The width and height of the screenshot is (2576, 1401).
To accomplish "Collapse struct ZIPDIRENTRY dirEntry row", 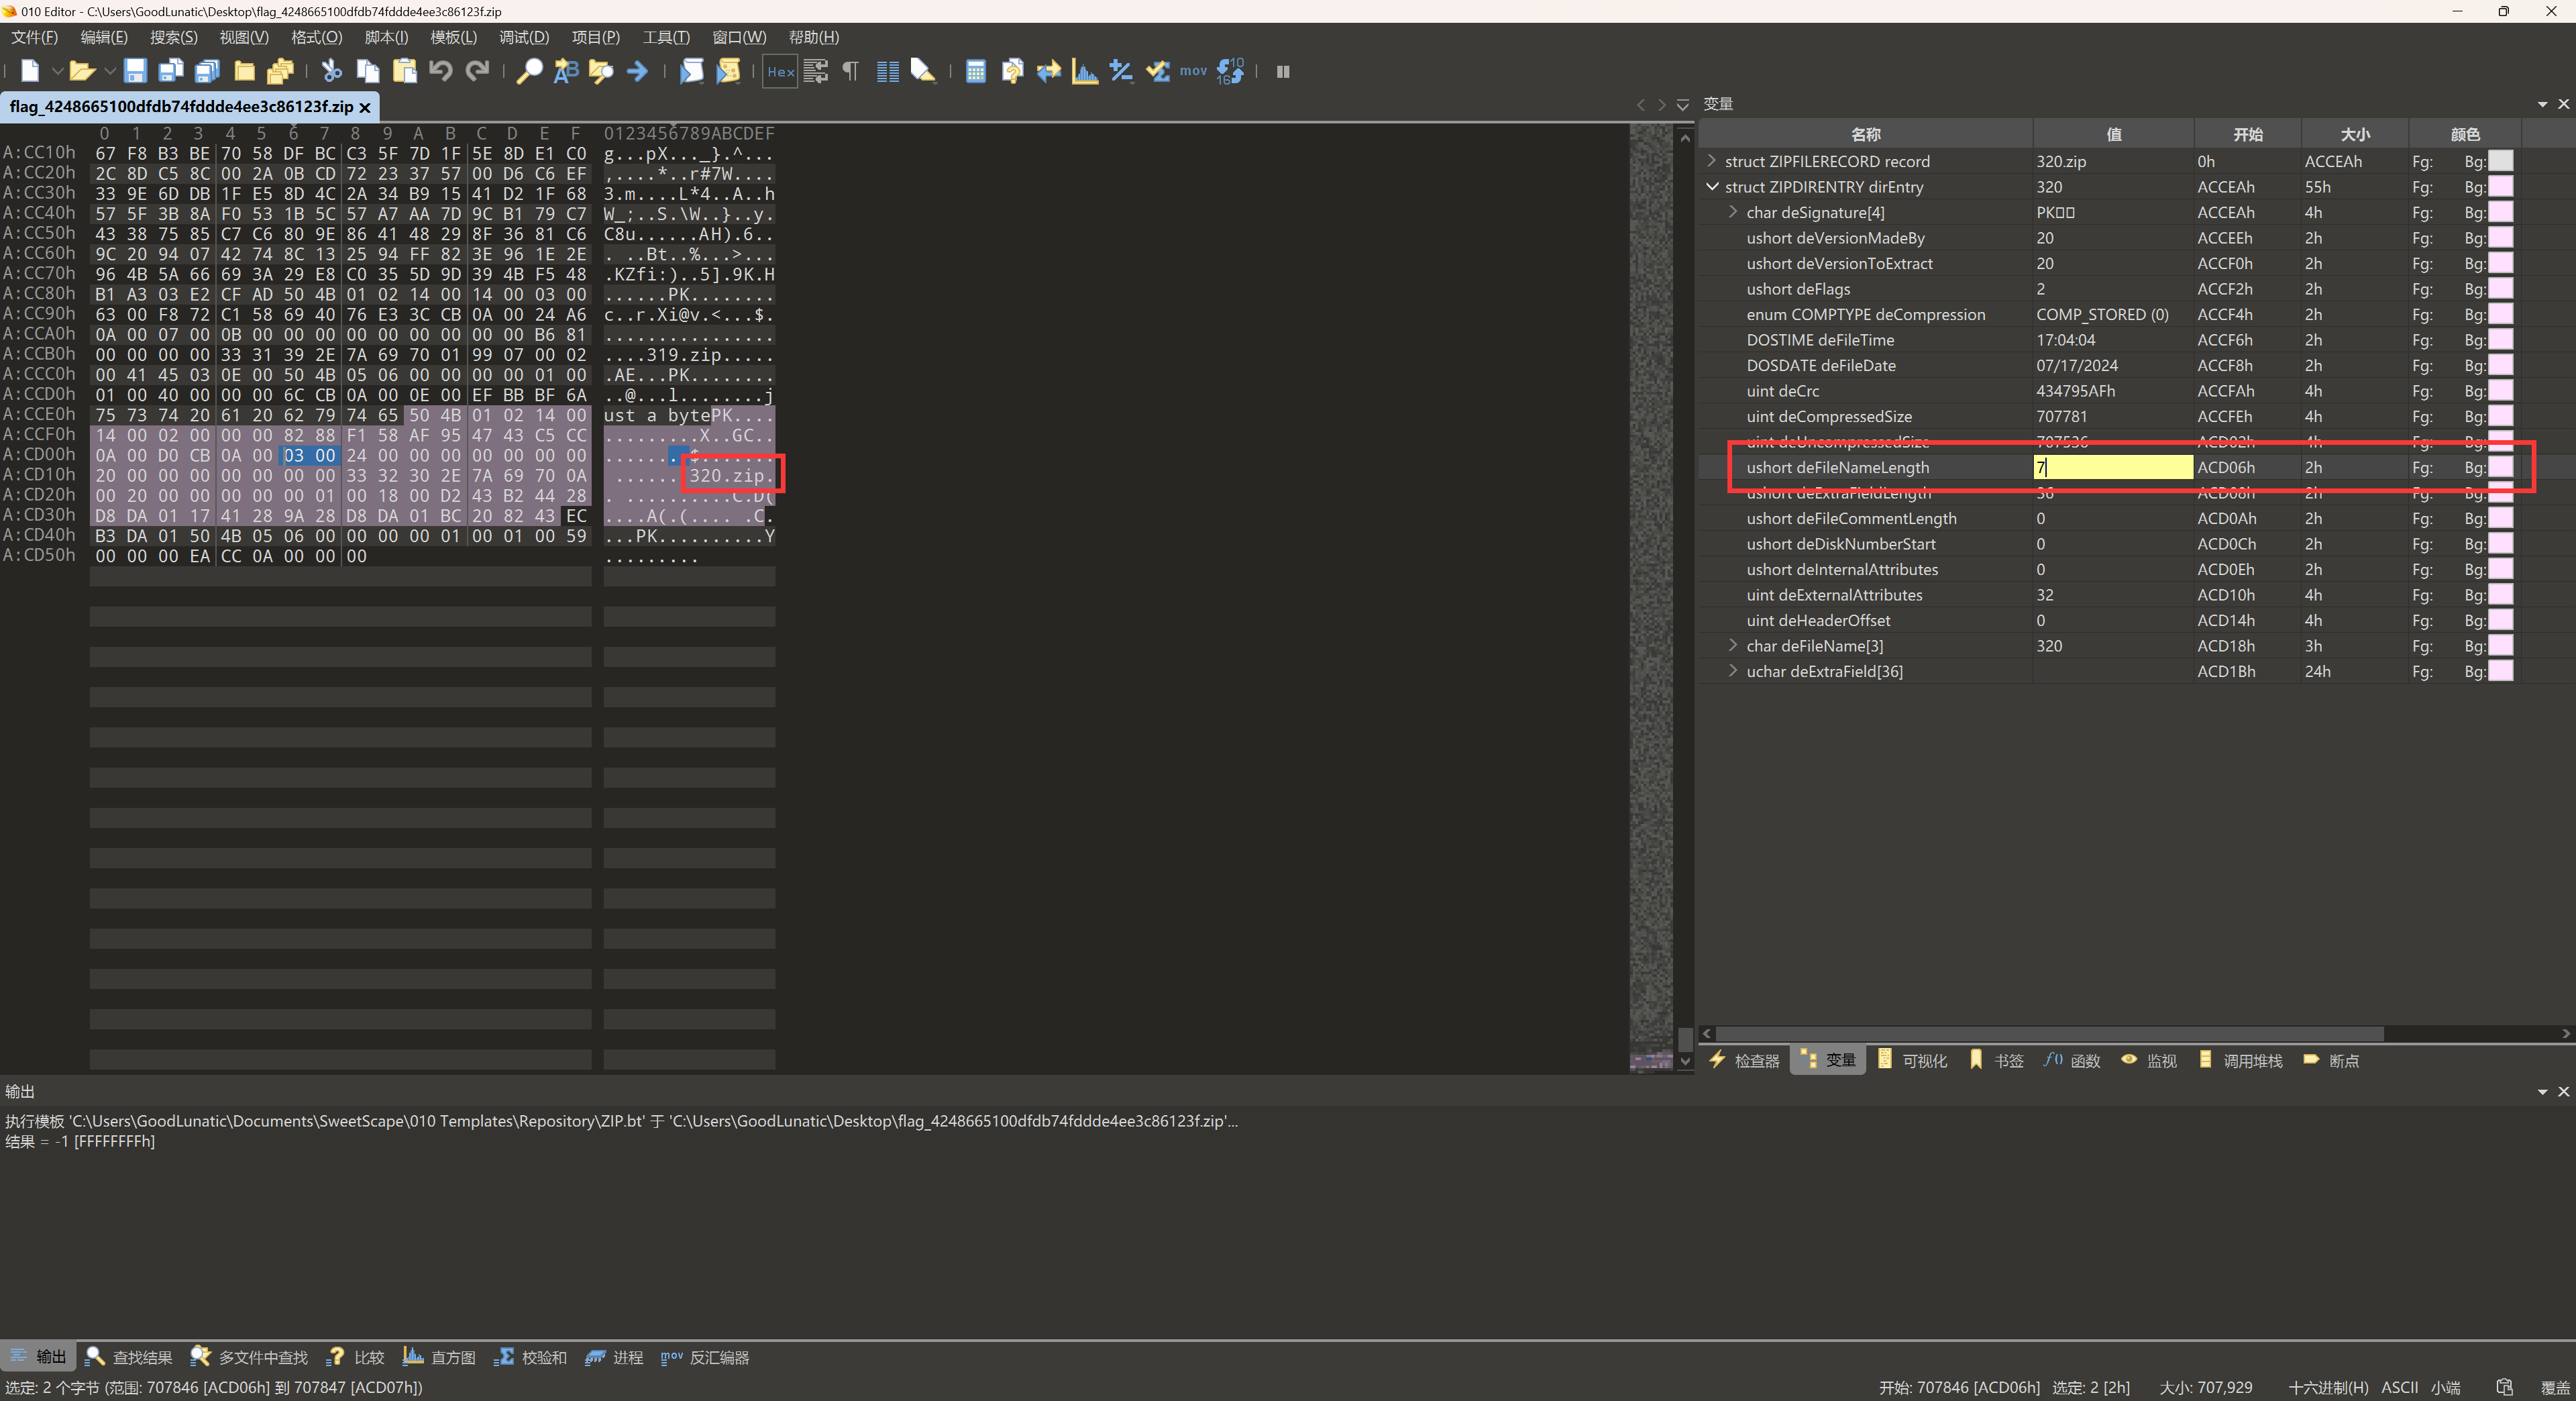I will pos(1712,187).
